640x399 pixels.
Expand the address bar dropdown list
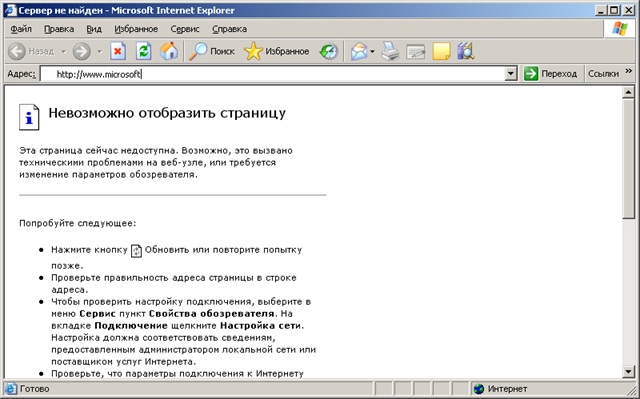(511, 74)
